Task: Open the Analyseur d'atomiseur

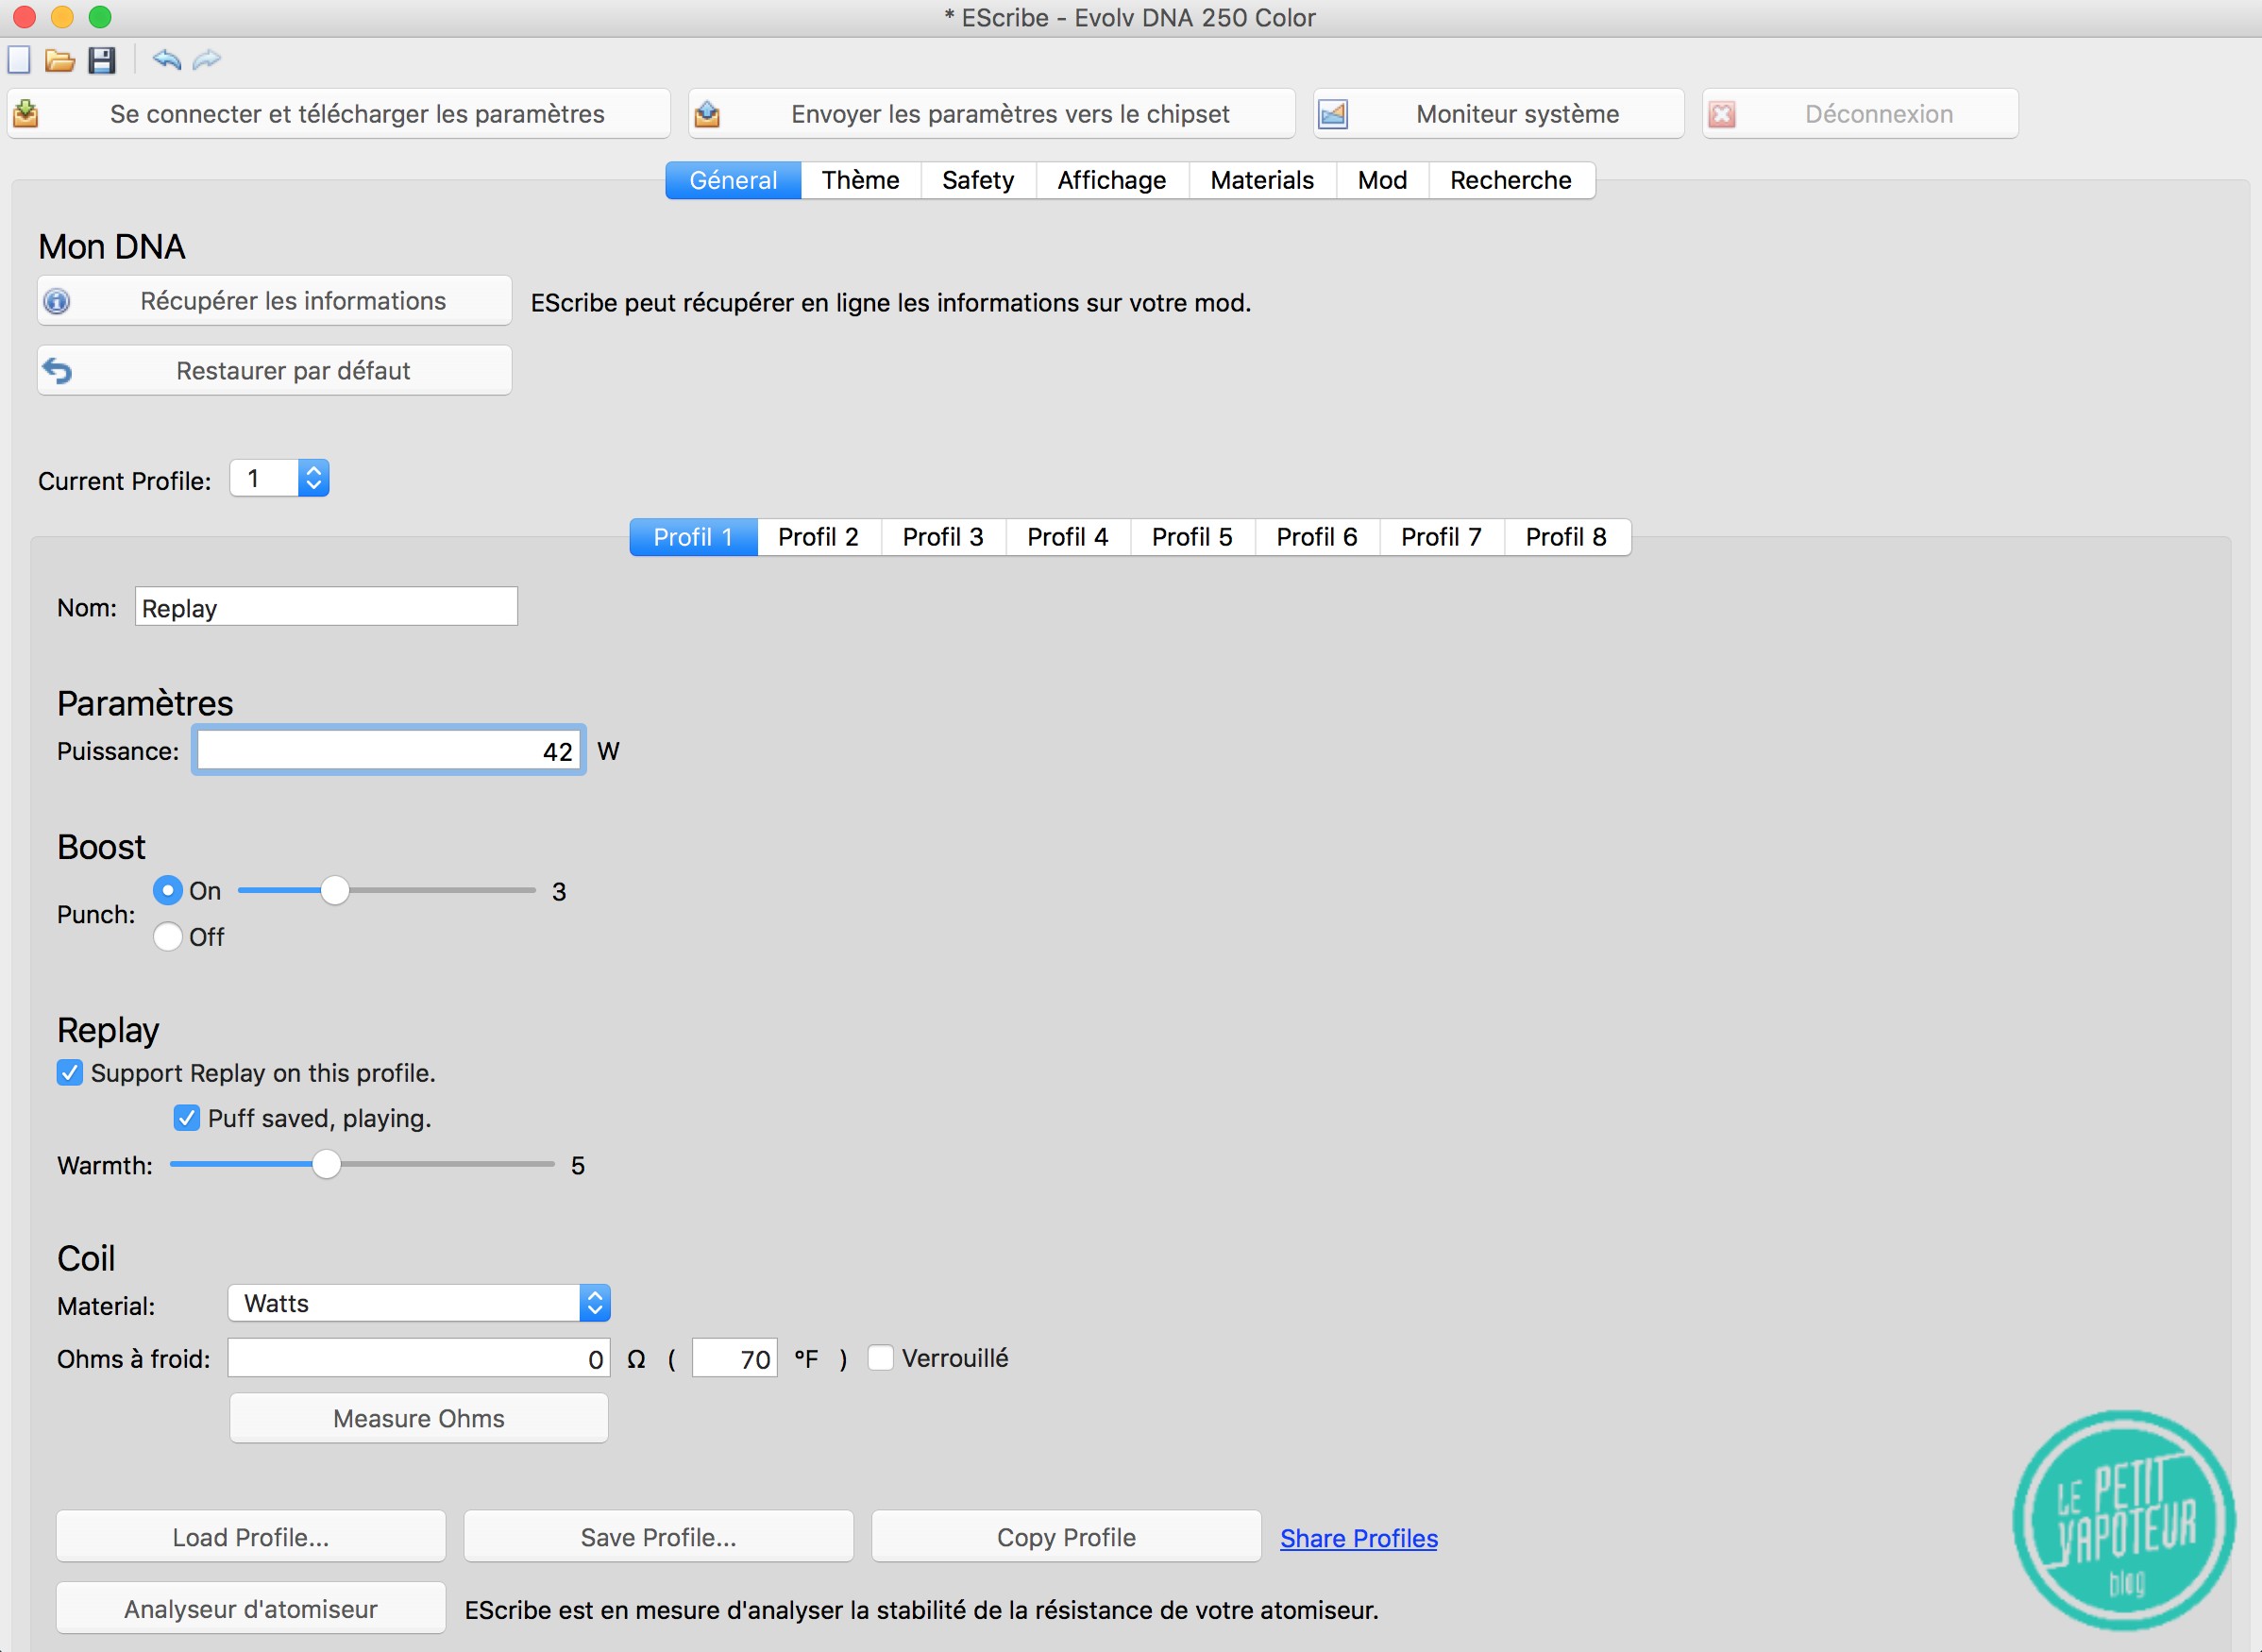Action: pos(251,1609)
